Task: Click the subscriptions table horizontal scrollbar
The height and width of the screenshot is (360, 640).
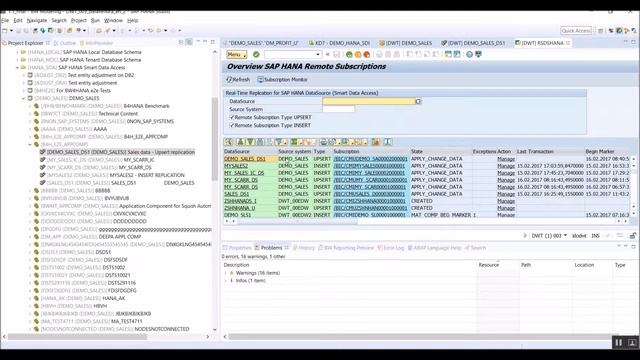Action: coord(297,221)
